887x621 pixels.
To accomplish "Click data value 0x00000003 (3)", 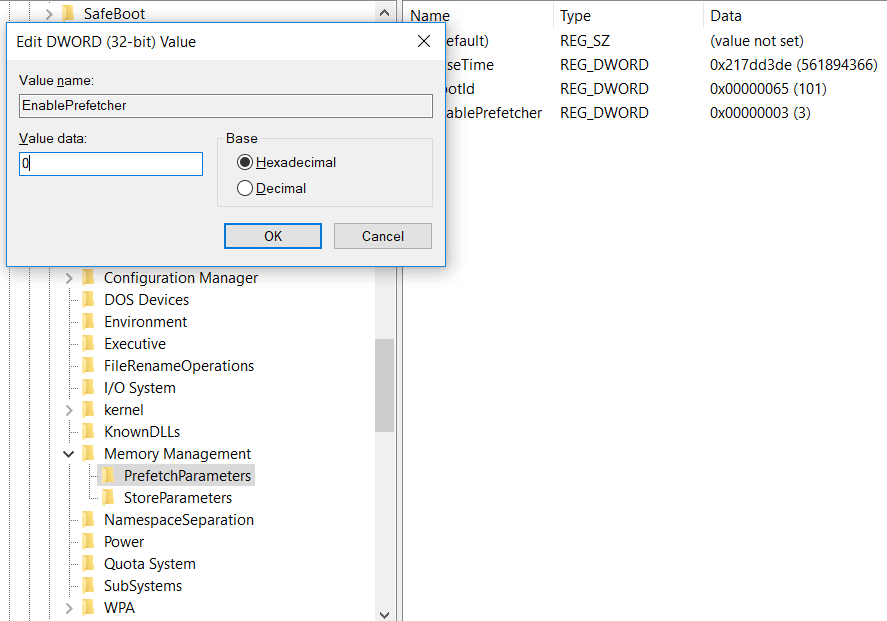I will (x=760, y=113).
